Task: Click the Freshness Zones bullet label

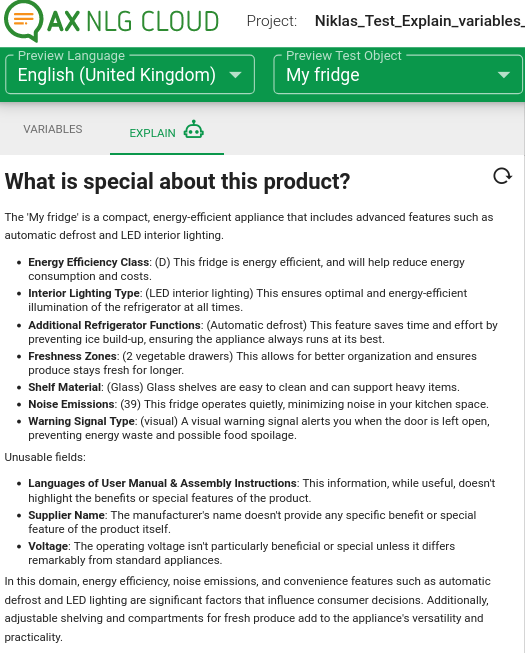Action: click(x=72, y=356)
